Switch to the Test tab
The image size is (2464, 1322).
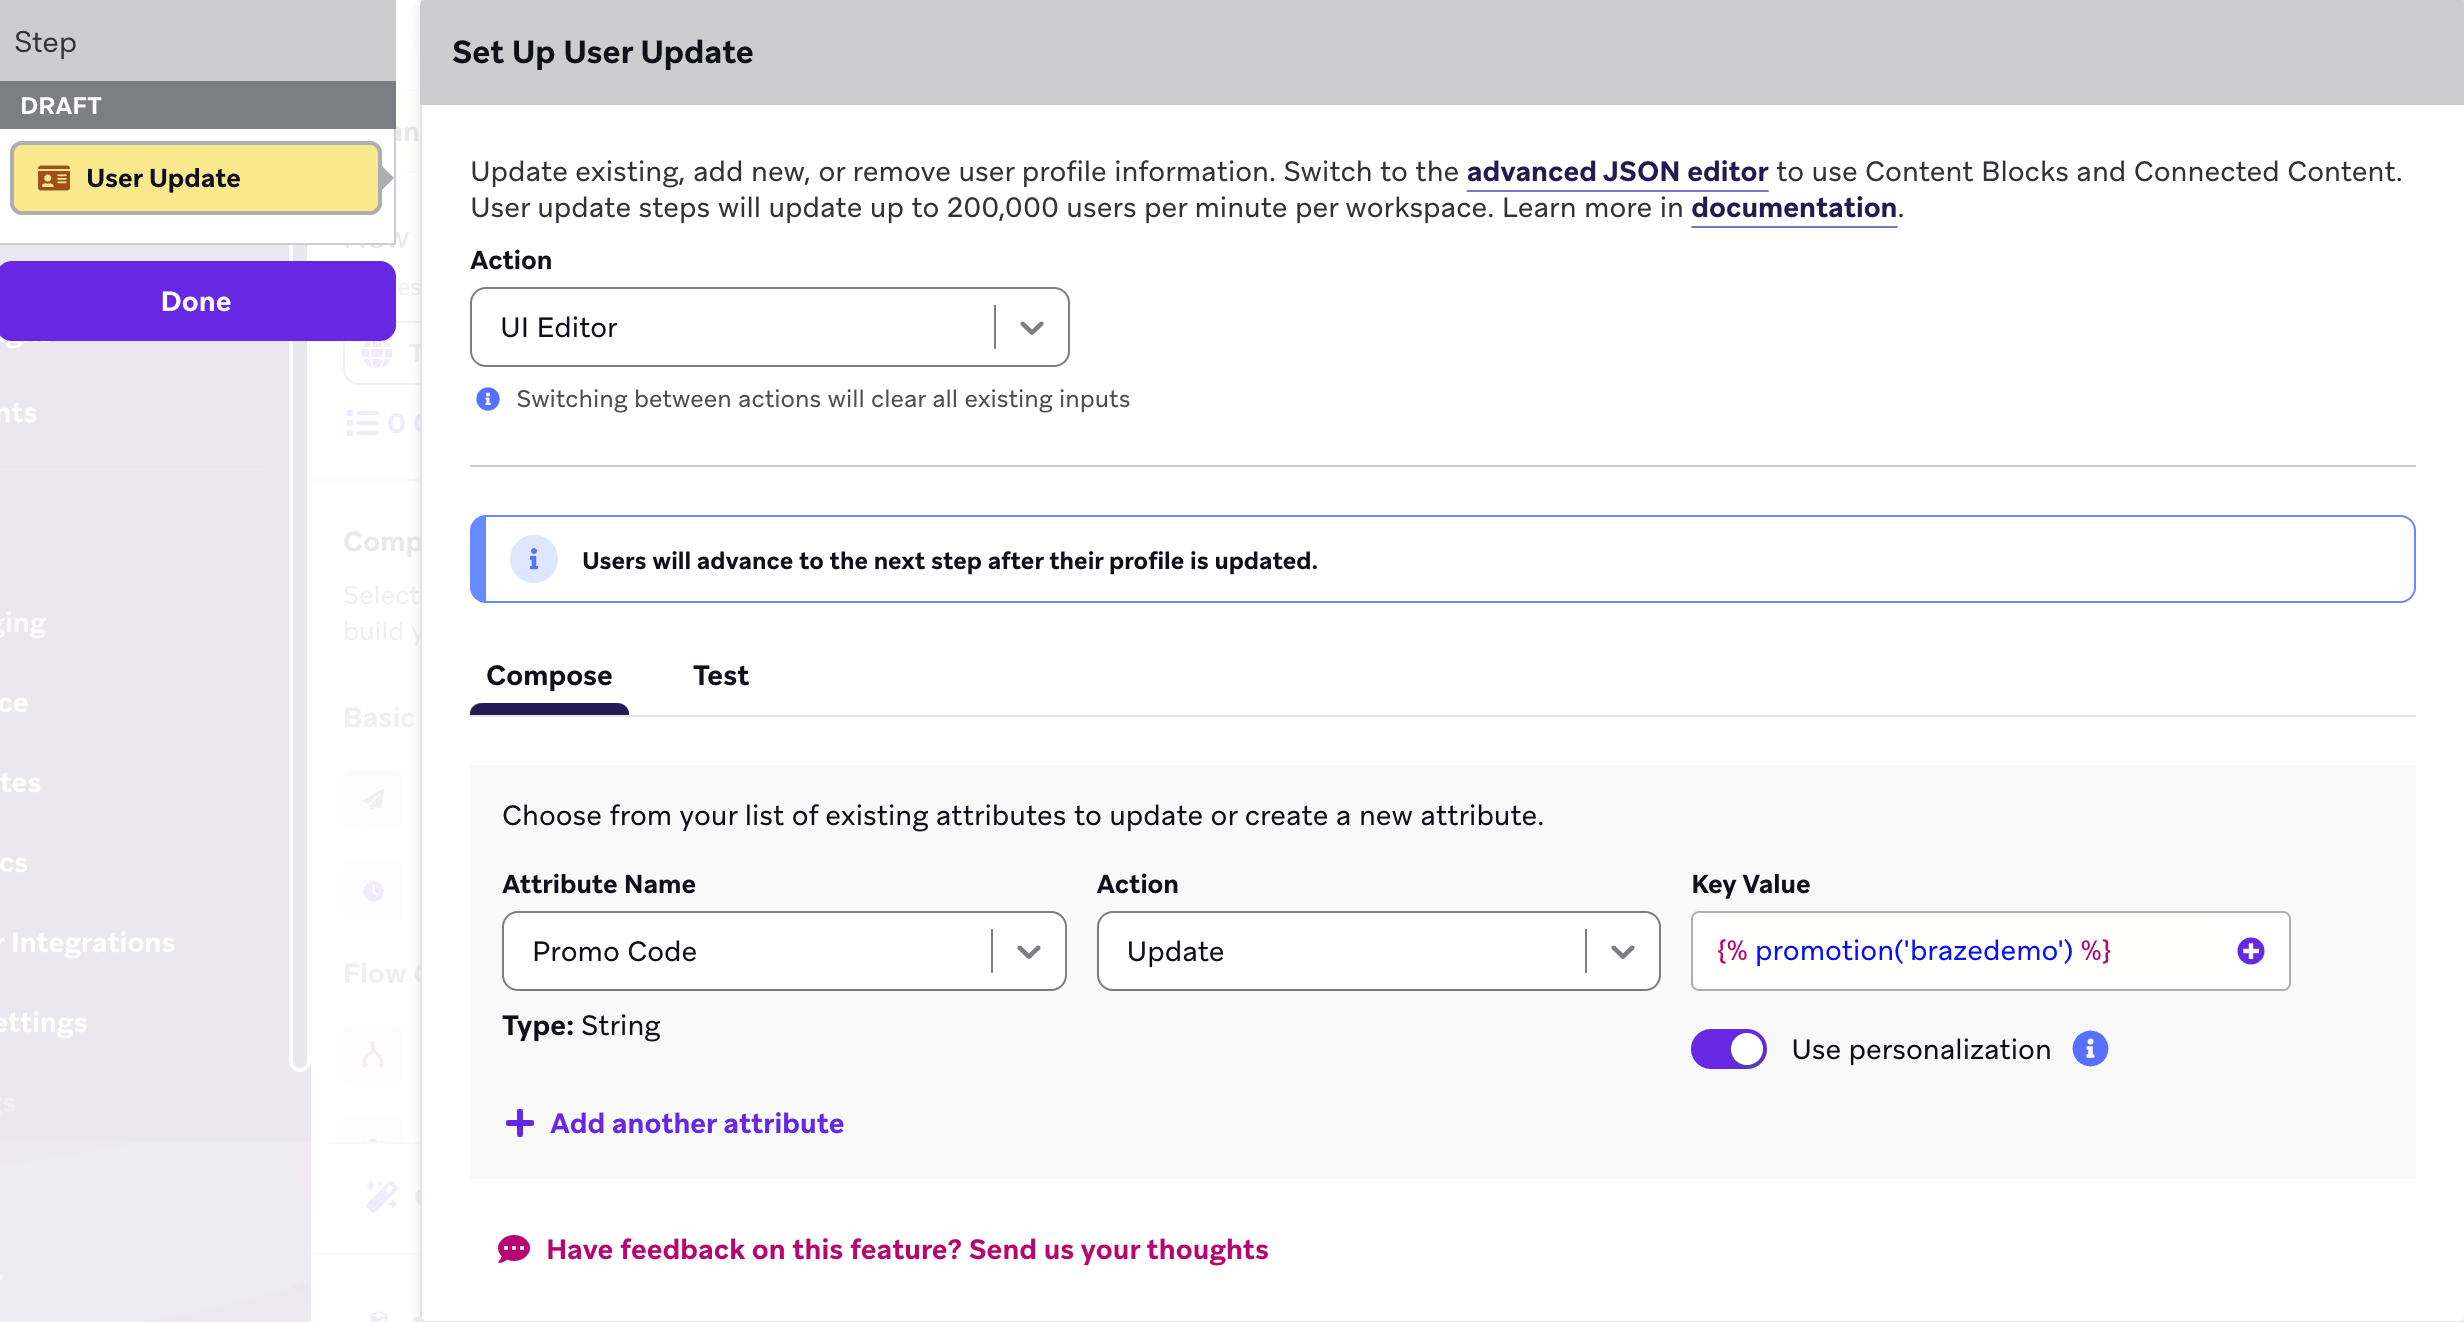pyautogui.click(x=720, y=676)
